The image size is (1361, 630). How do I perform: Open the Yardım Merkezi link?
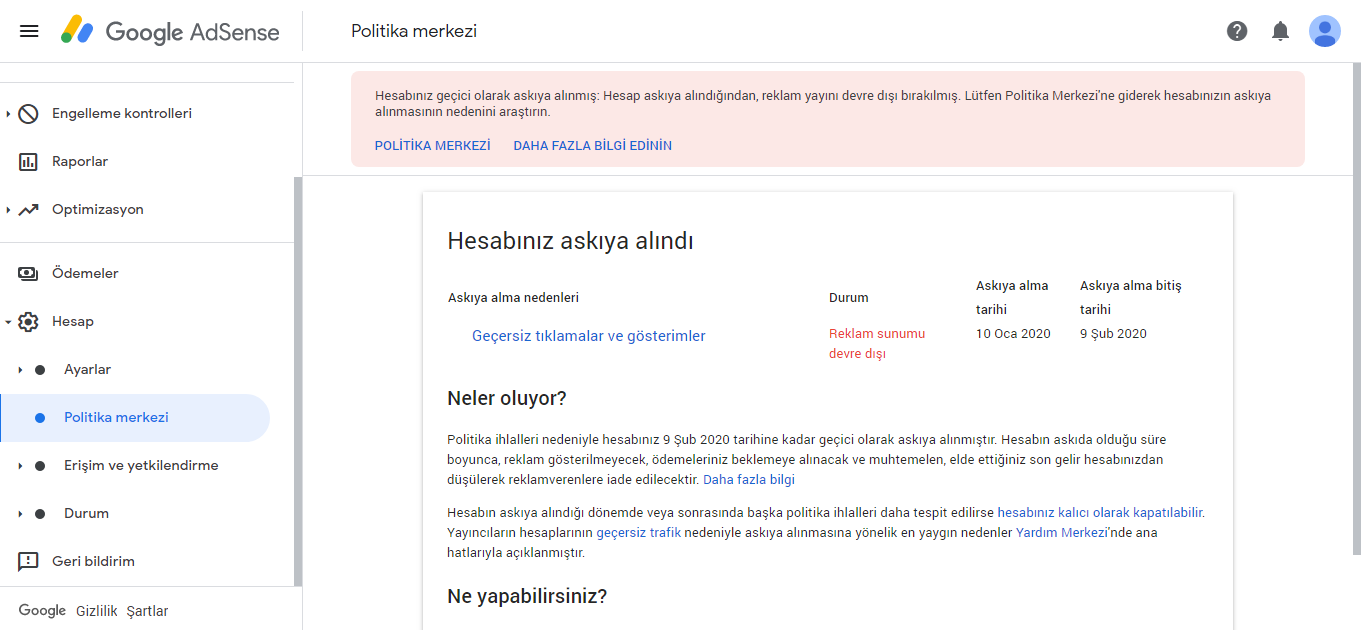(1061, 532)
